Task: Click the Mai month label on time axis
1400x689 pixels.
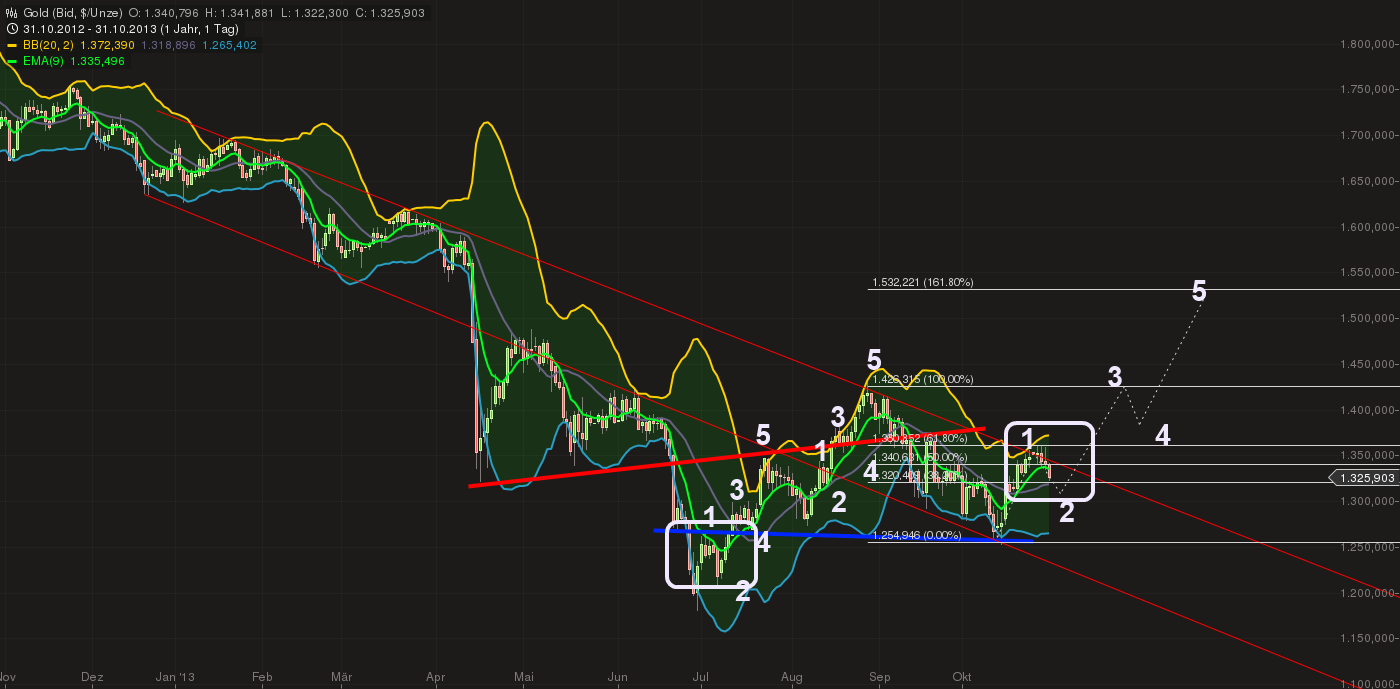Action: (x=524, y=677)
